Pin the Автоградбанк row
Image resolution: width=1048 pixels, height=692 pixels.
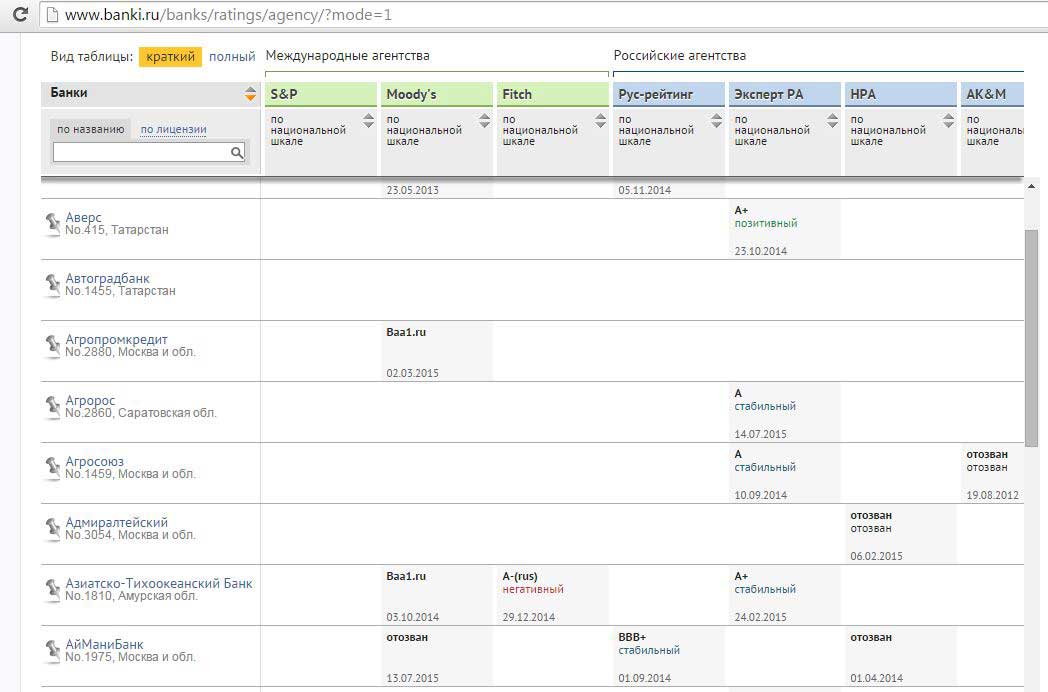53,285
